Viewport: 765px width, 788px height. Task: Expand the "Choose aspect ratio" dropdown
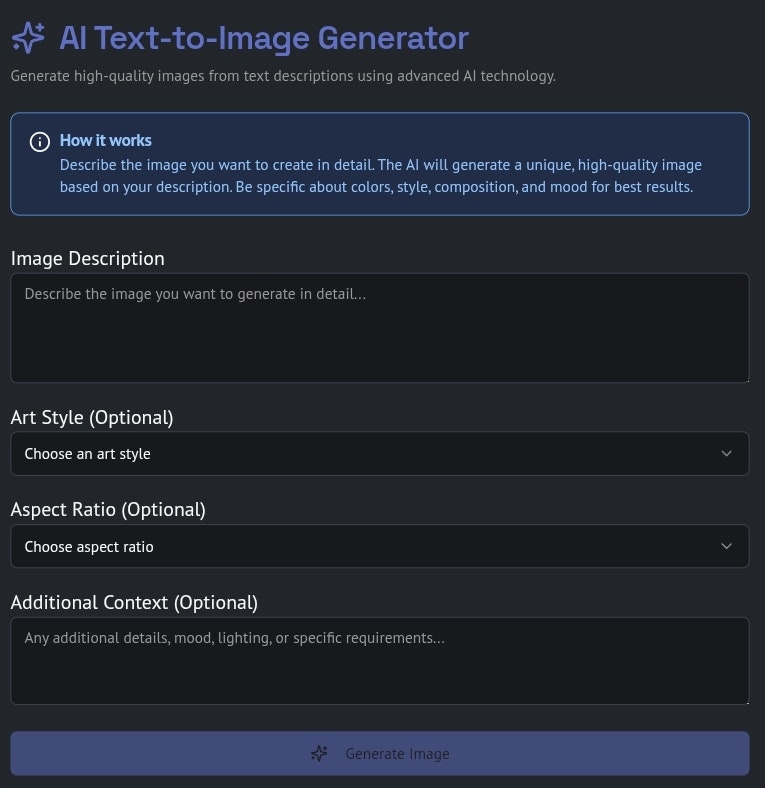(x=379, y=547)
